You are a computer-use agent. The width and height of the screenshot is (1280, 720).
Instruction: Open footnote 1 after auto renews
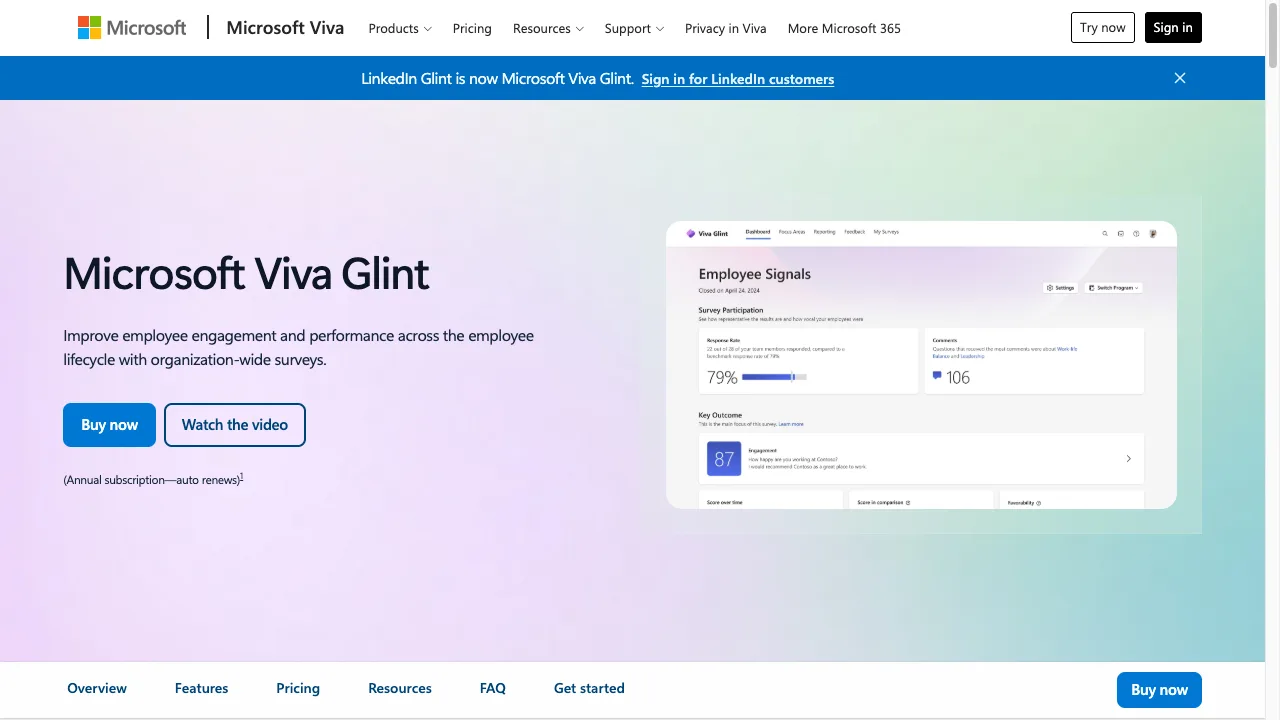(x=242, y=477)
